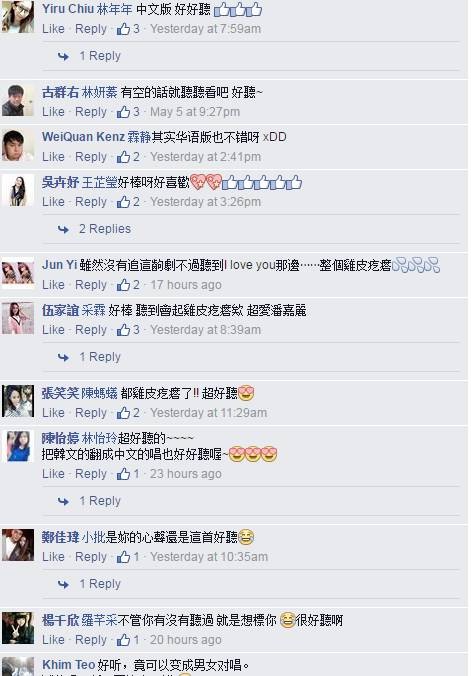Expand '1 Reply' under Yiru Chiu's comment
Viewport: 471px width, 676px height.
click(x=100, y=56)
